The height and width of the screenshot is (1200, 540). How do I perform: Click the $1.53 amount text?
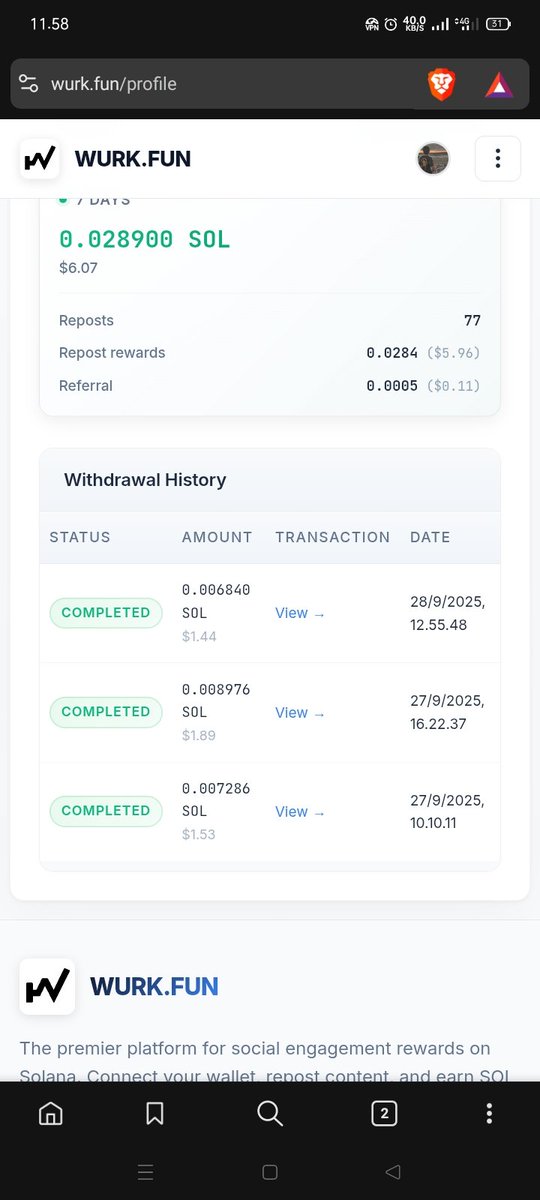[x=199, y=834]
